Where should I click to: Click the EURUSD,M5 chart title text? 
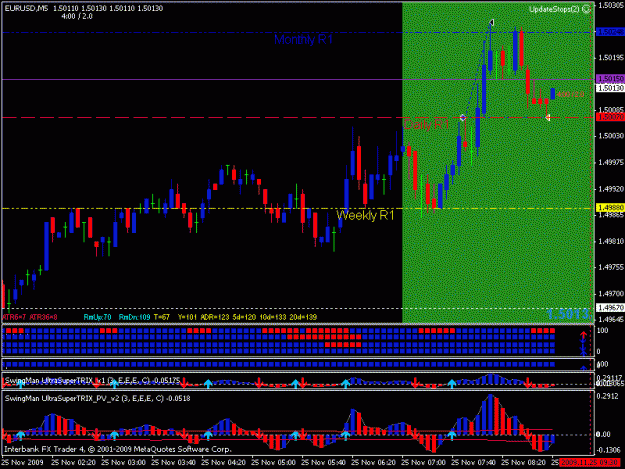click(26, 8)
